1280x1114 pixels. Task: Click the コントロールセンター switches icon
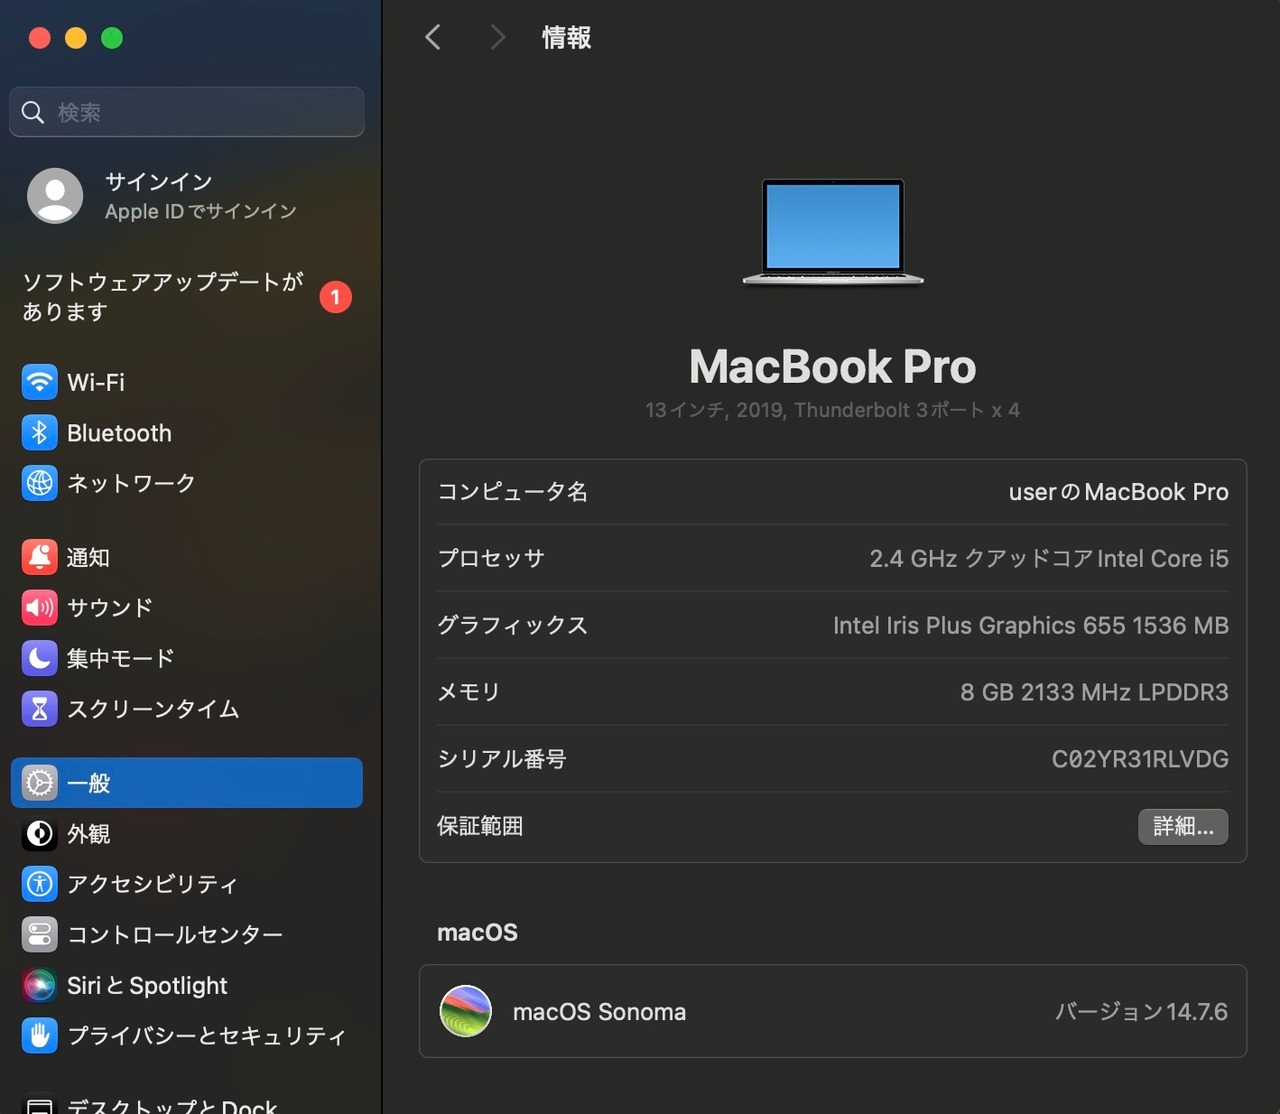pos(40,934)
